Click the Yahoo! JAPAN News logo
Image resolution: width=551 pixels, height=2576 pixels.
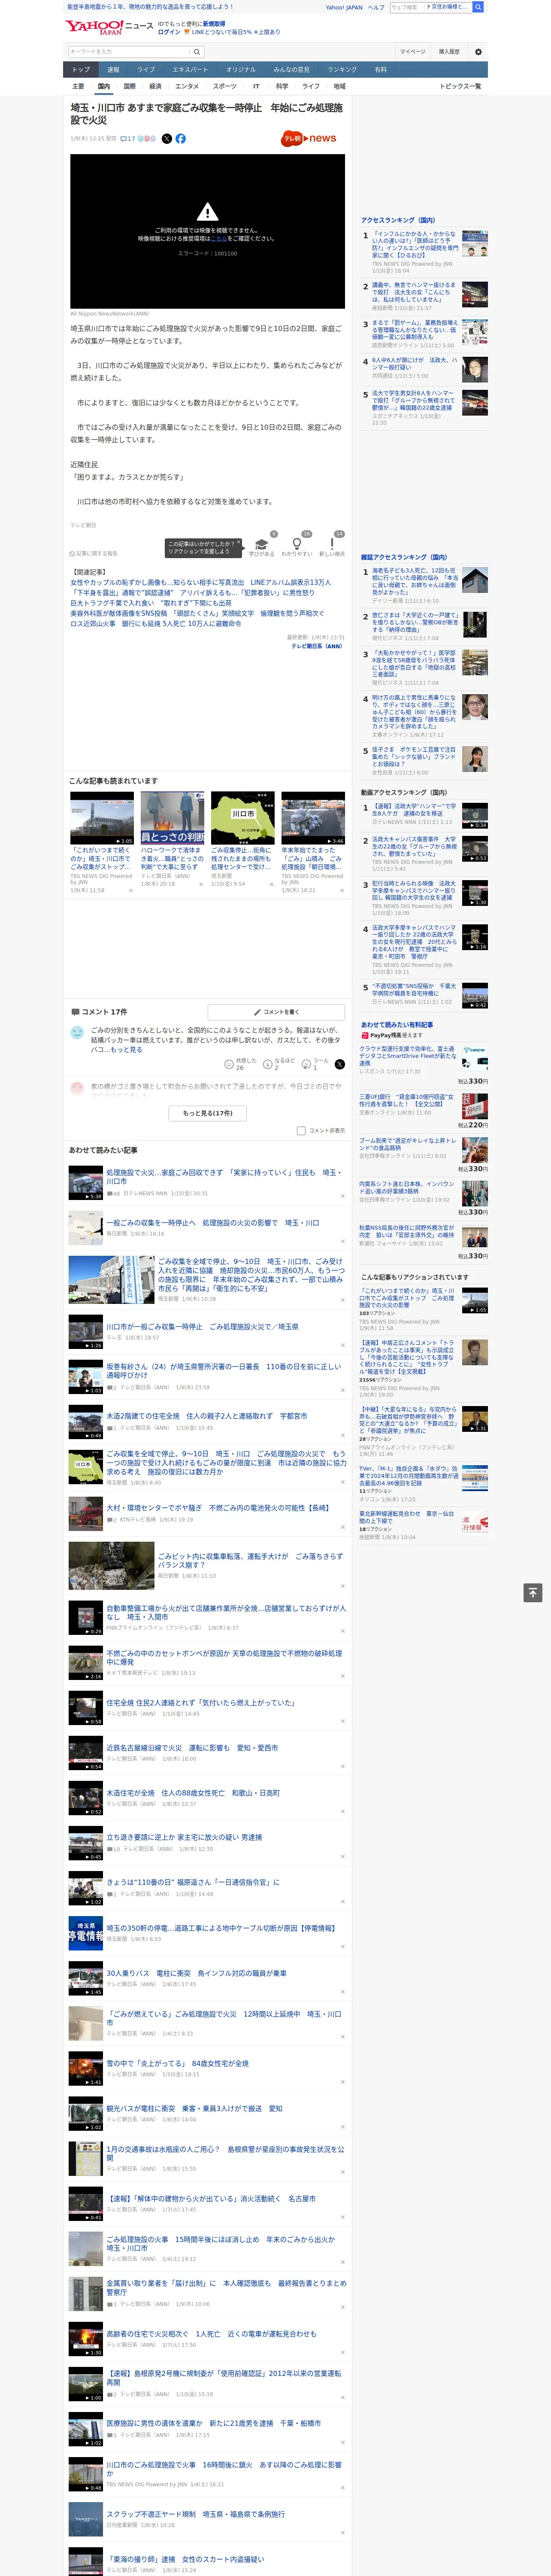pyautogui.click(x=109, y=27)
